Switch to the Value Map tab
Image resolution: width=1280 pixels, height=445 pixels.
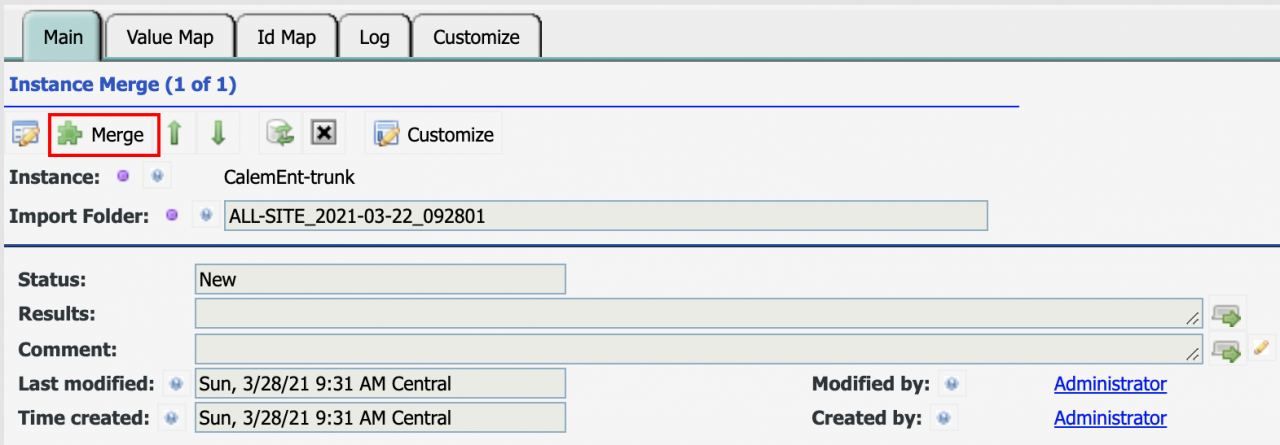click(x=170, y=37)
